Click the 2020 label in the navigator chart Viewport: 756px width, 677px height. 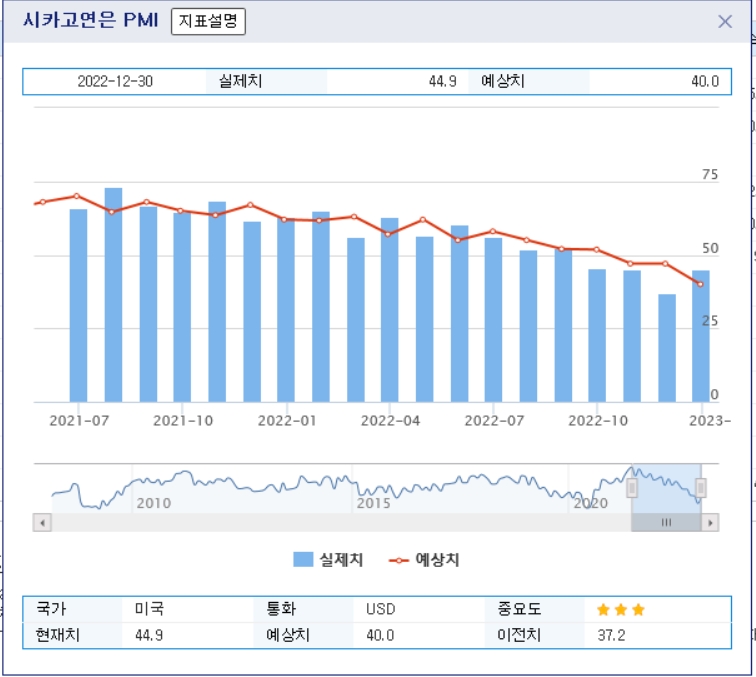(591, 503)
